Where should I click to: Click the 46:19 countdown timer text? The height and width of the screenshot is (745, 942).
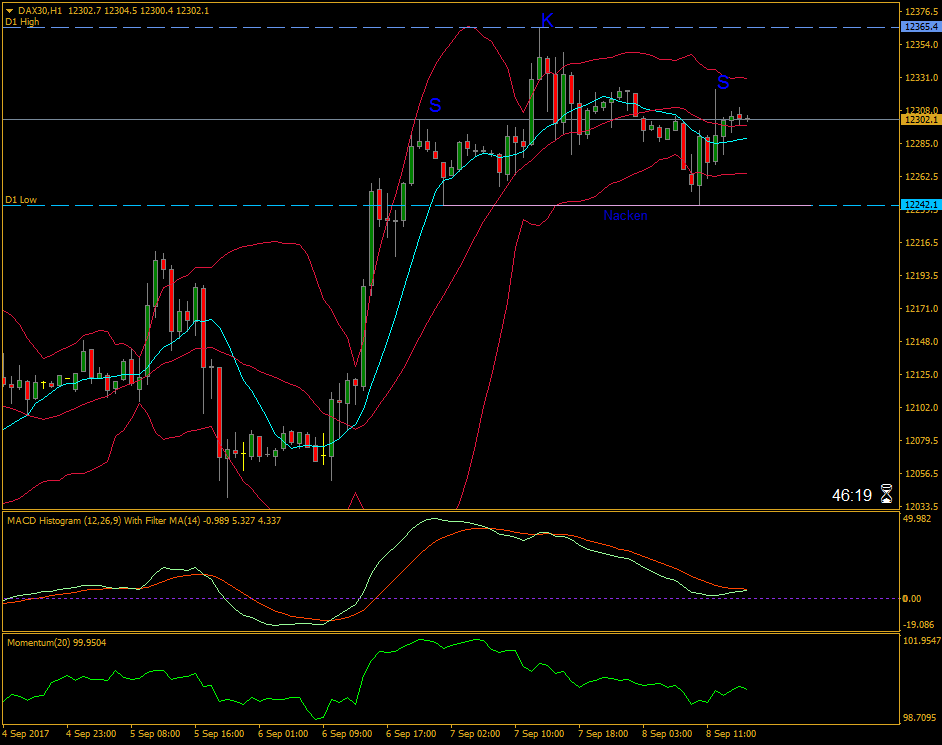[x=852, y=492]
